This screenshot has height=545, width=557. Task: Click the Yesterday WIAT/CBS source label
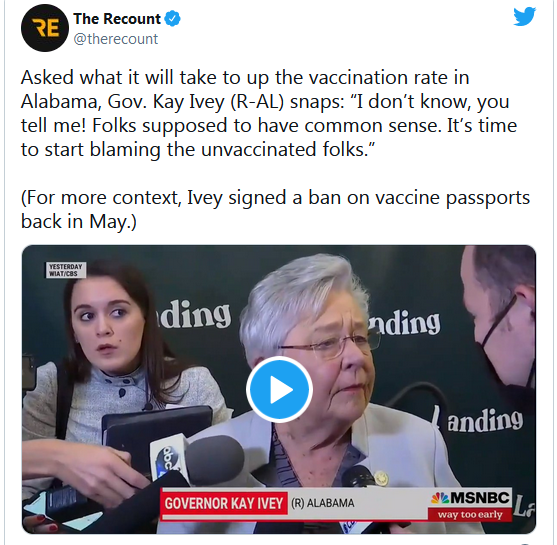pos(66,270)
